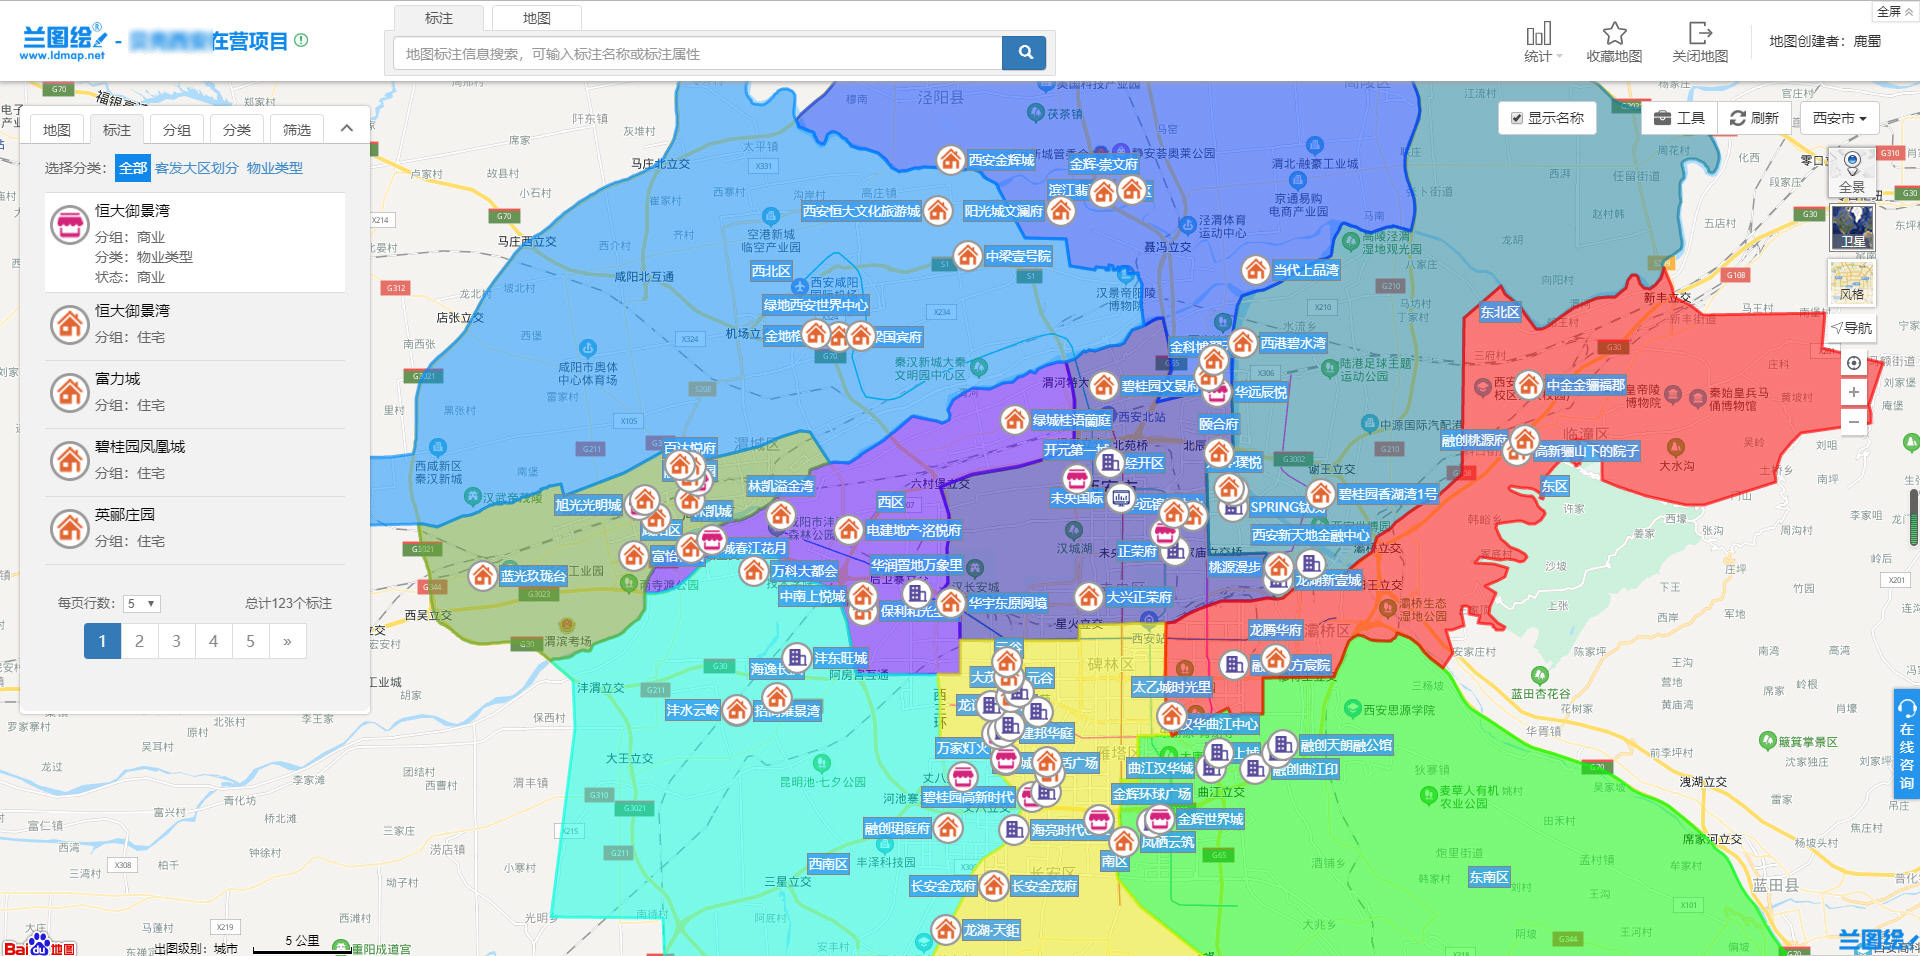The image size is (1920, 956).
Task: Click the 东北区 region label
Action: [1499, 312]
